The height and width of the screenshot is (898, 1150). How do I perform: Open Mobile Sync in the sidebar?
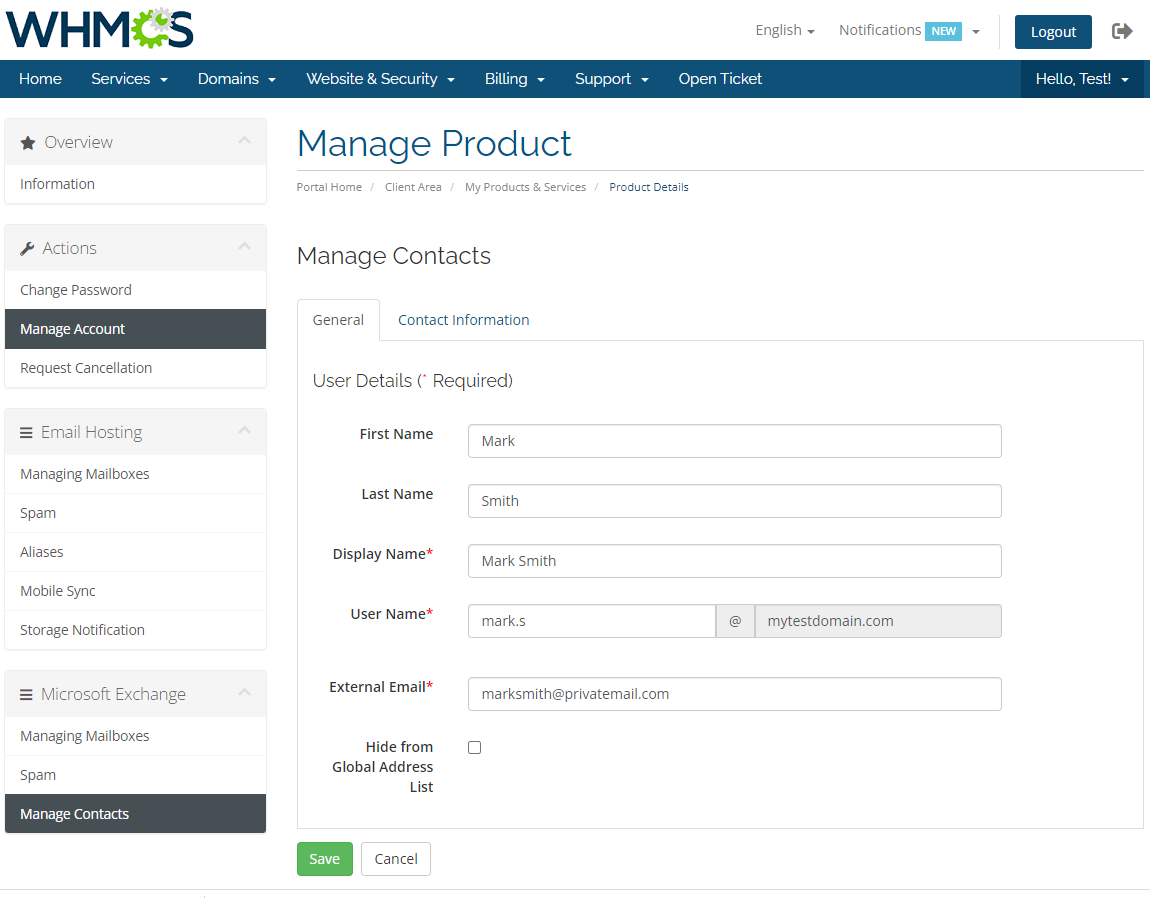pos(135,591)
